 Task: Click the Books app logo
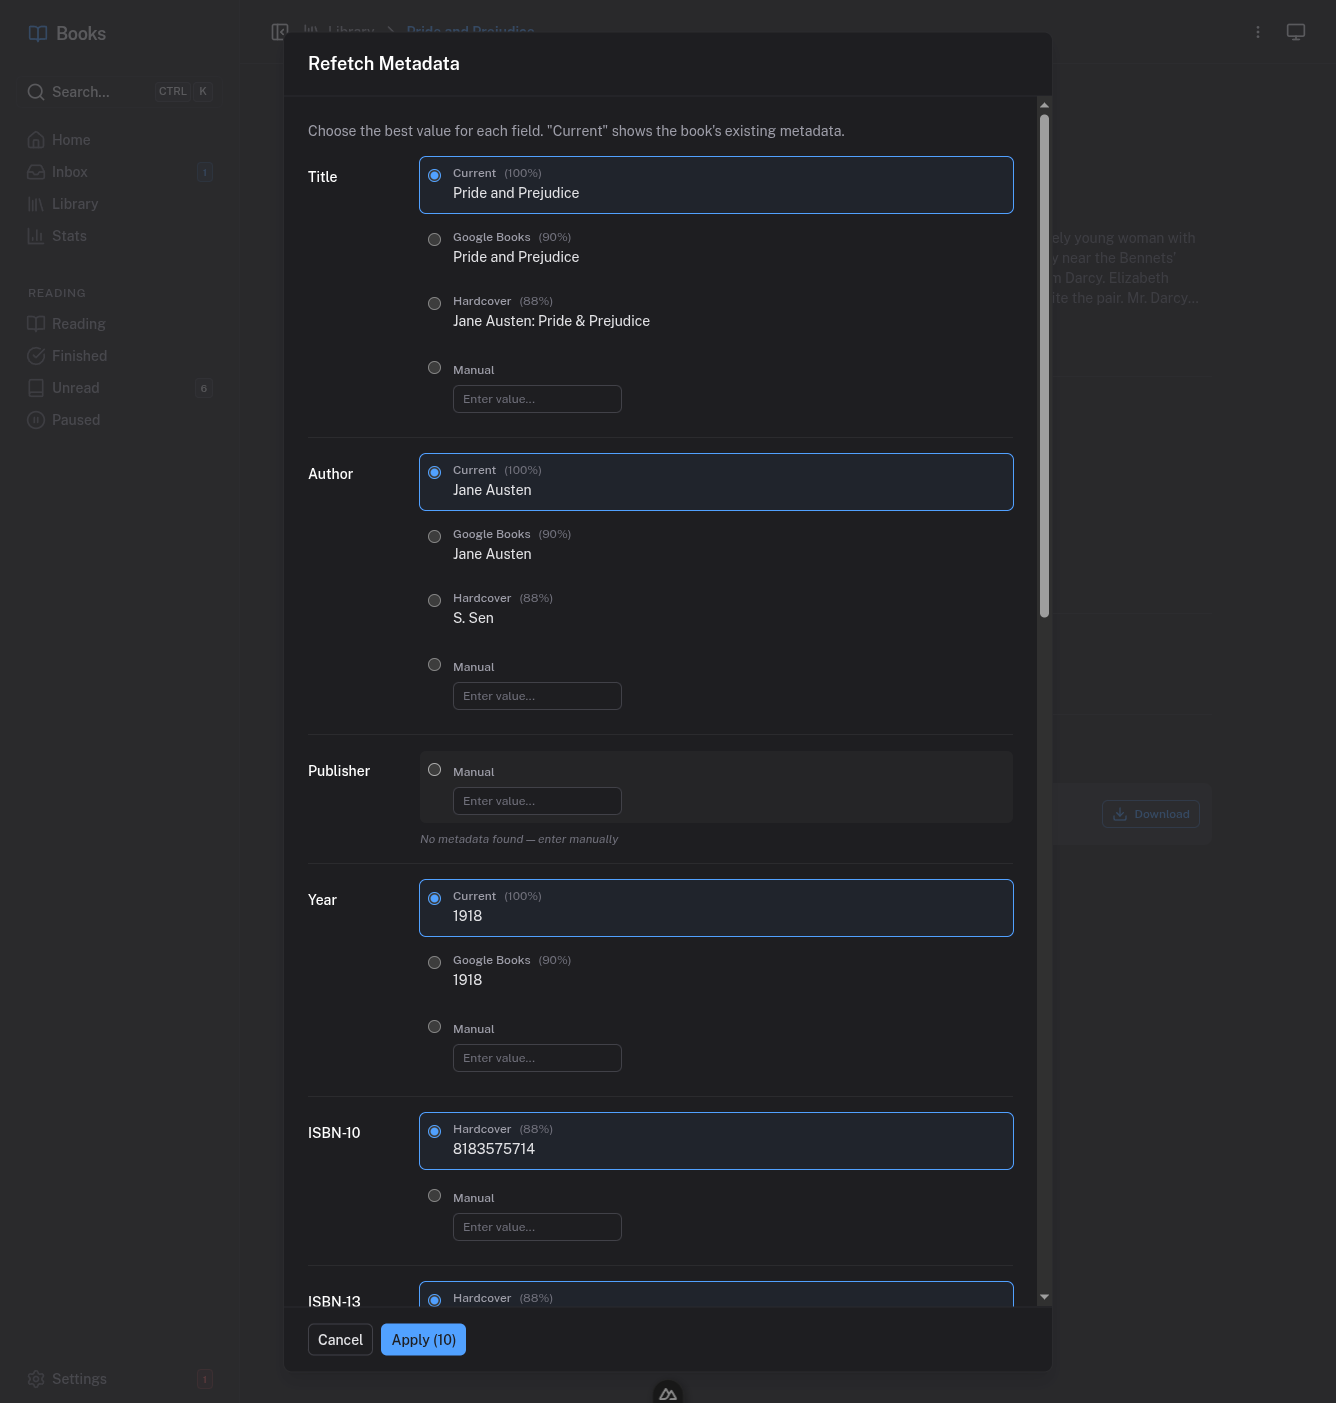click(x=66, y=32)
